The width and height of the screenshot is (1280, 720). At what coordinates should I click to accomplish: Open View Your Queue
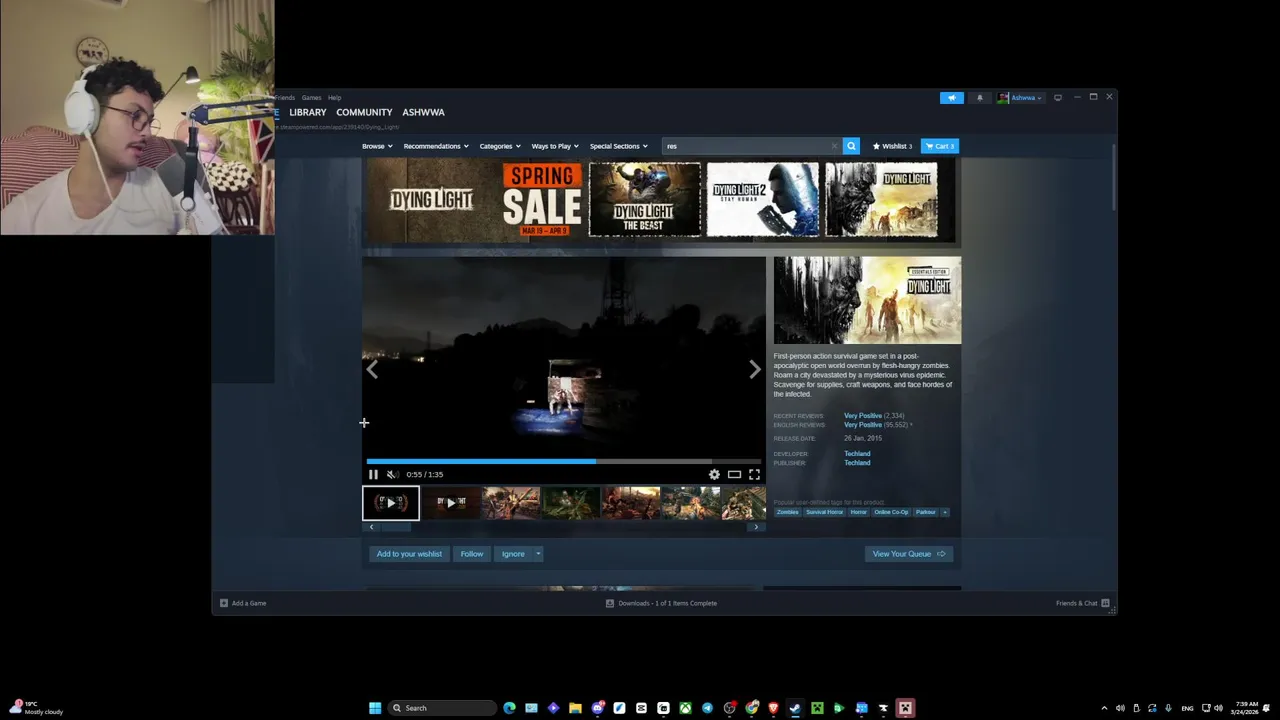(x=908, y=554)
